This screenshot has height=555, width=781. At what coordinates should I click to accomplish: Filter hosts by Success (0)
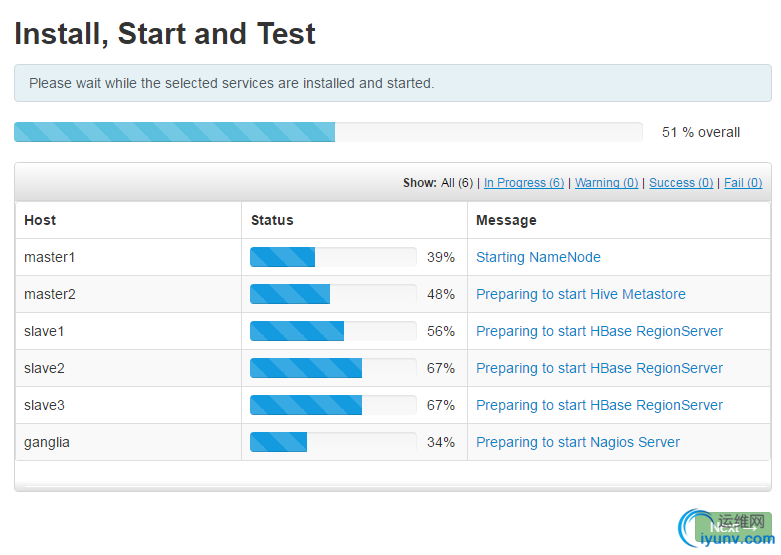click(681, 183)
